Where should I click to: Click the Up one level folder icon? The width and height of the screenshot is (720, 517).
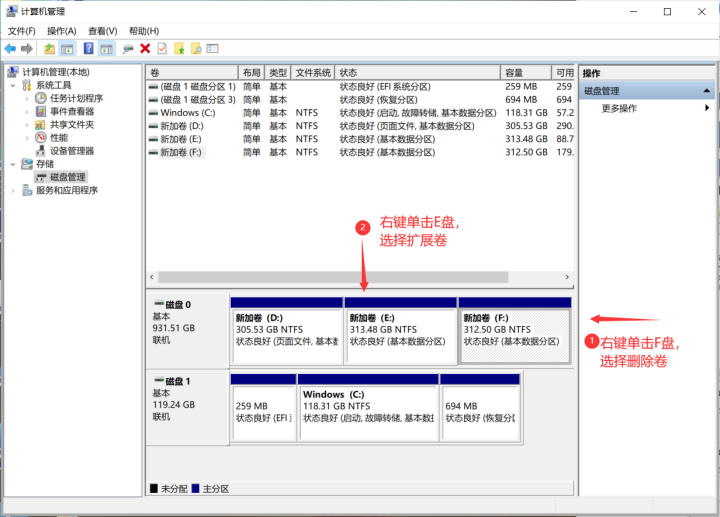tap(49, 48)
